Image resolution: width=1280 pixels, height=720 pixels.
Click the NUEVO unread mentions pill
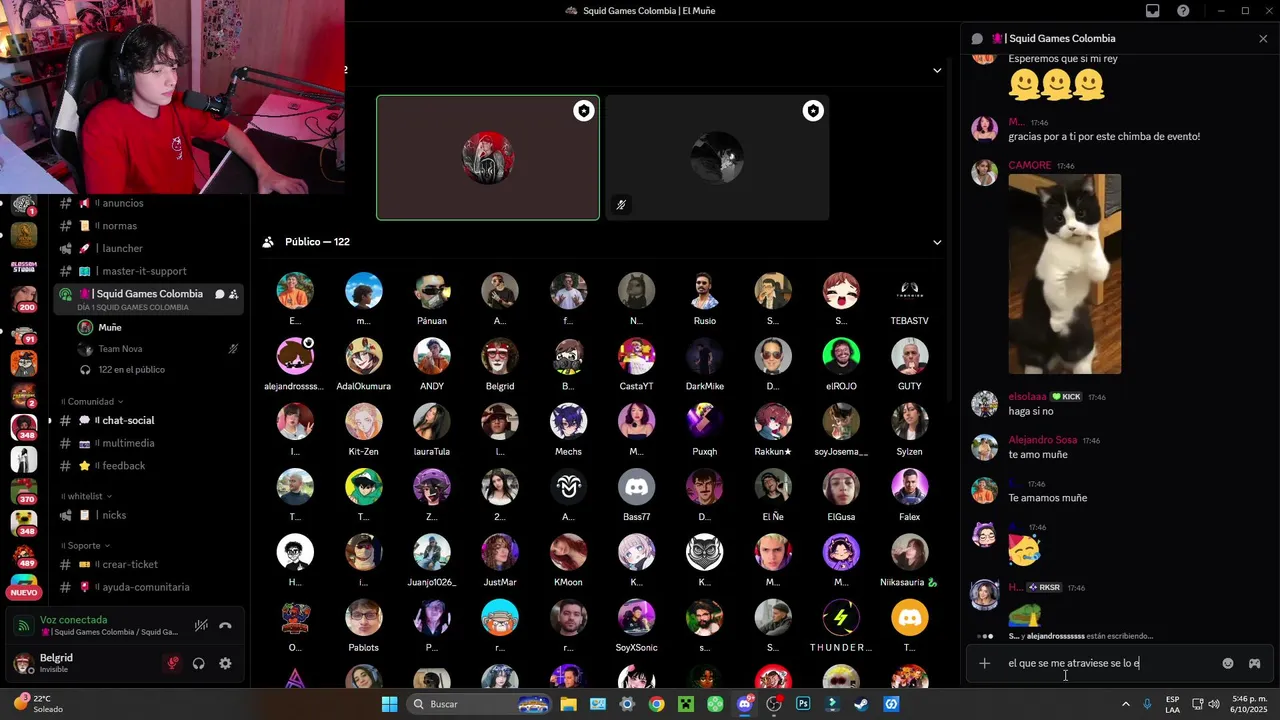point(24,593)
